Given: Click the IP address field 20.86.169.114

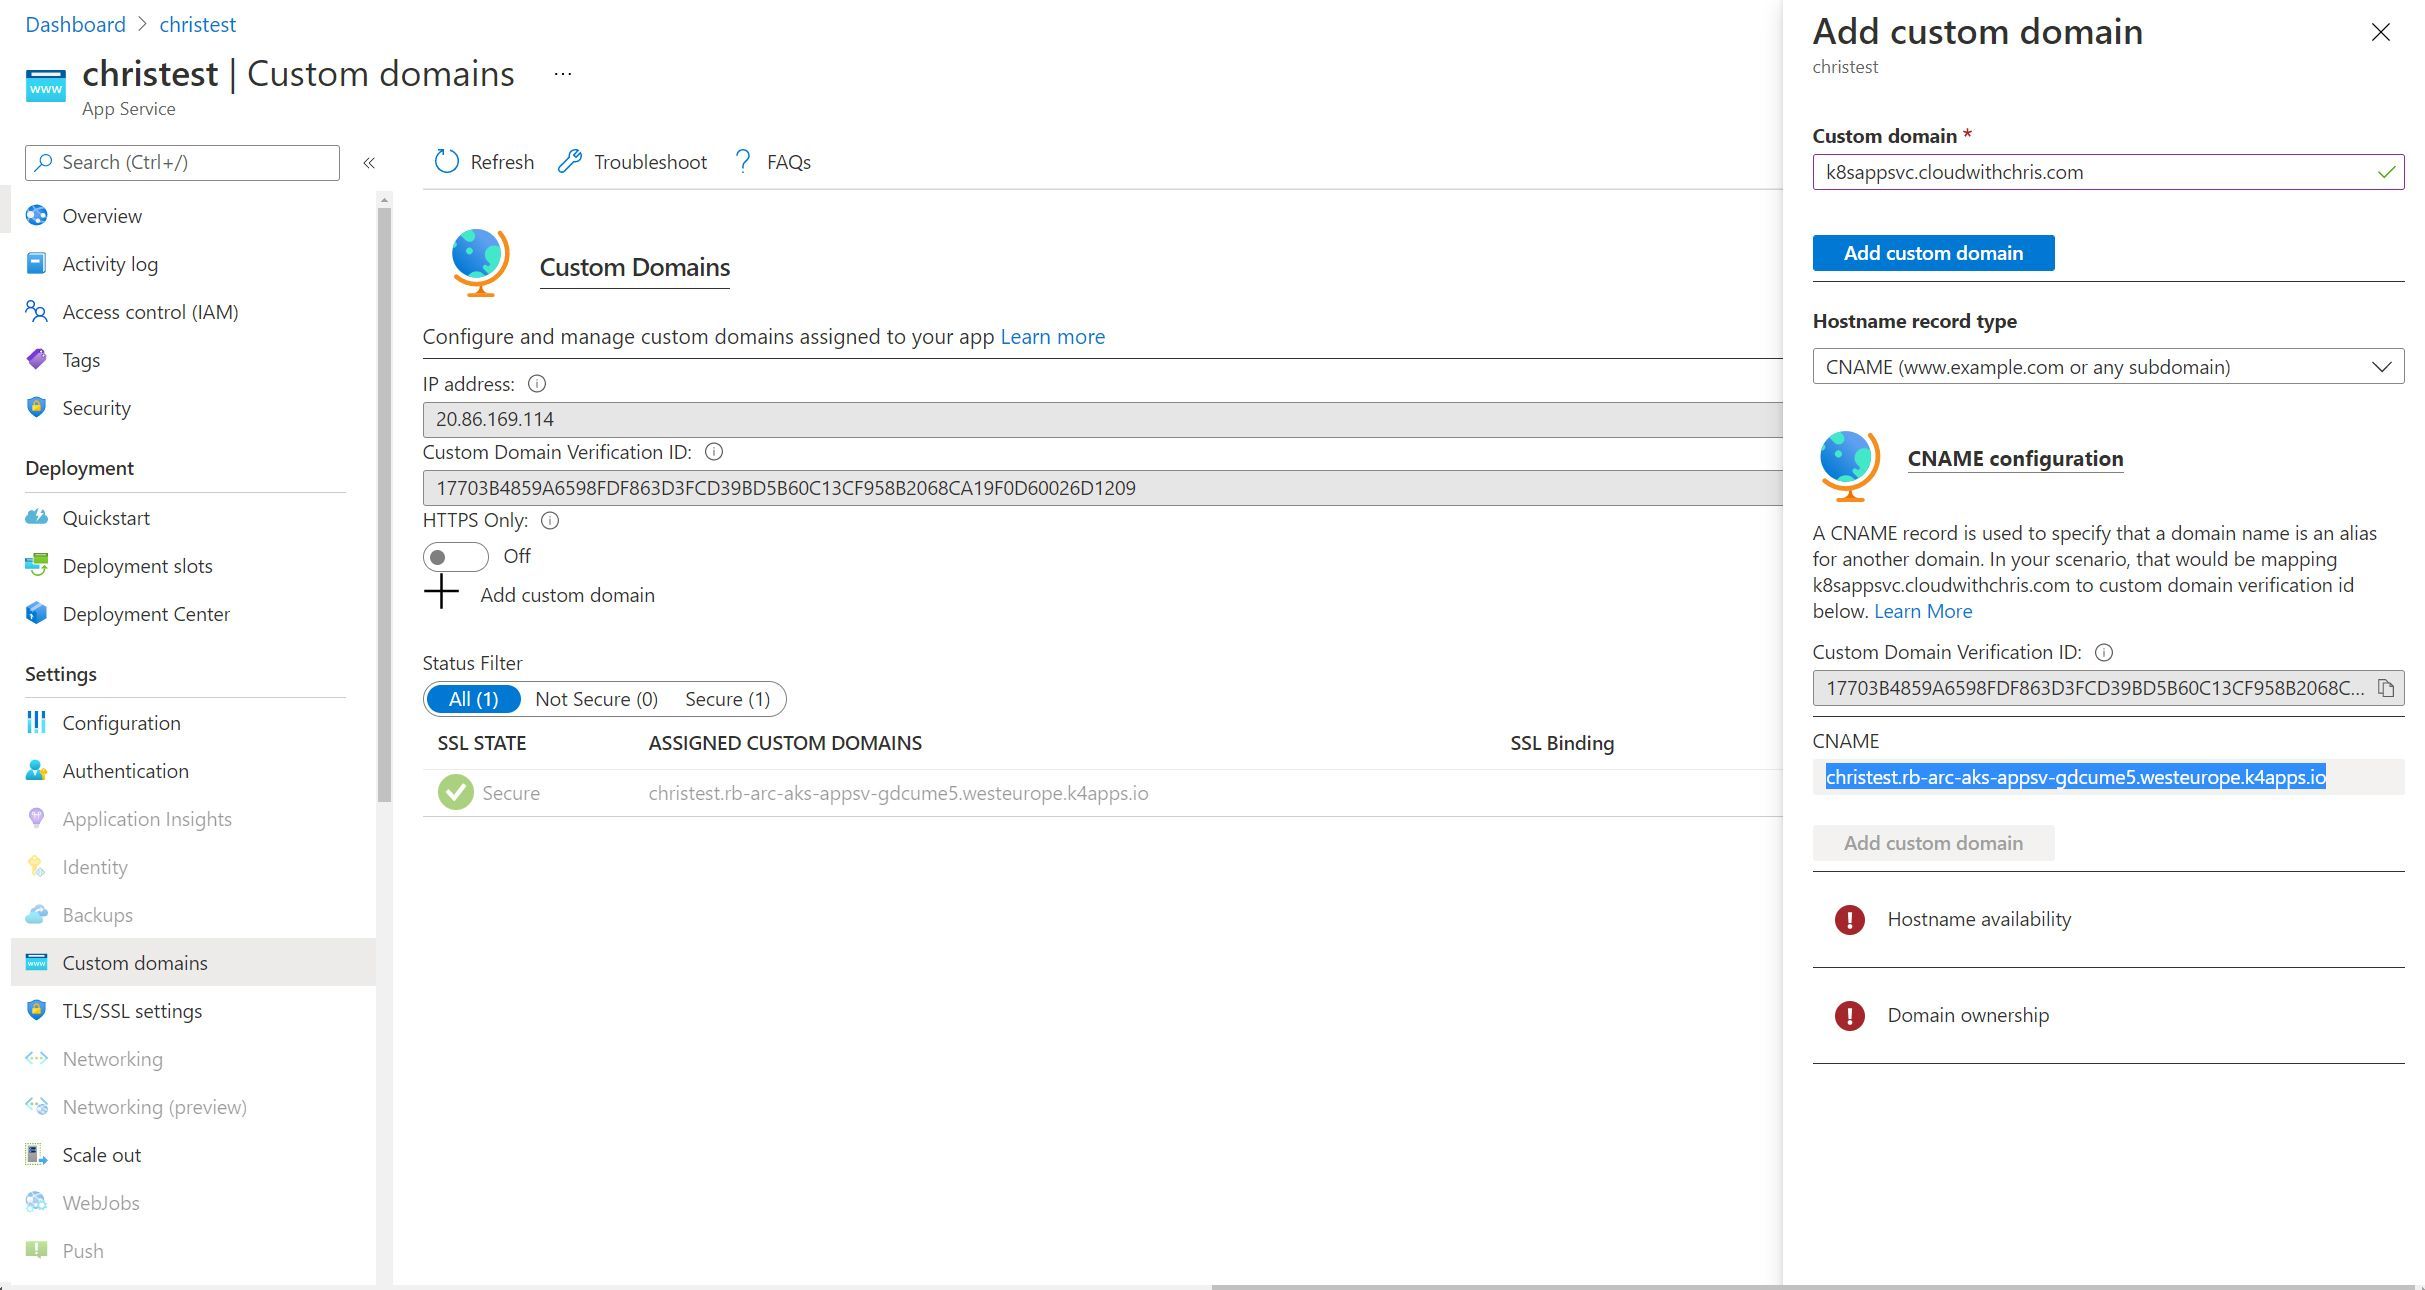Looking at the screenshot, I should 1102,419.
